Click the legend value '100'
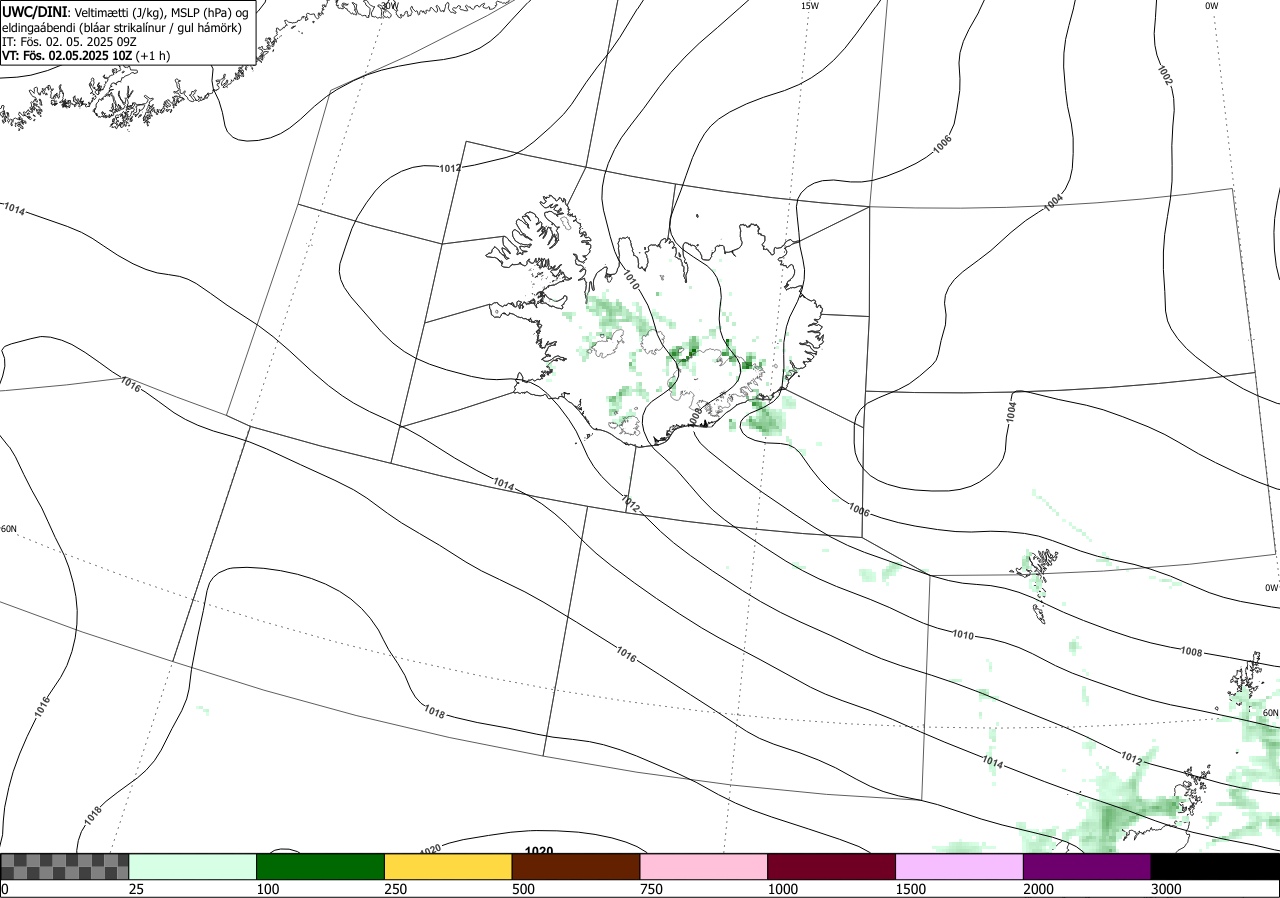This screenshot has width=1280, height=898. (x=268, y=889)
